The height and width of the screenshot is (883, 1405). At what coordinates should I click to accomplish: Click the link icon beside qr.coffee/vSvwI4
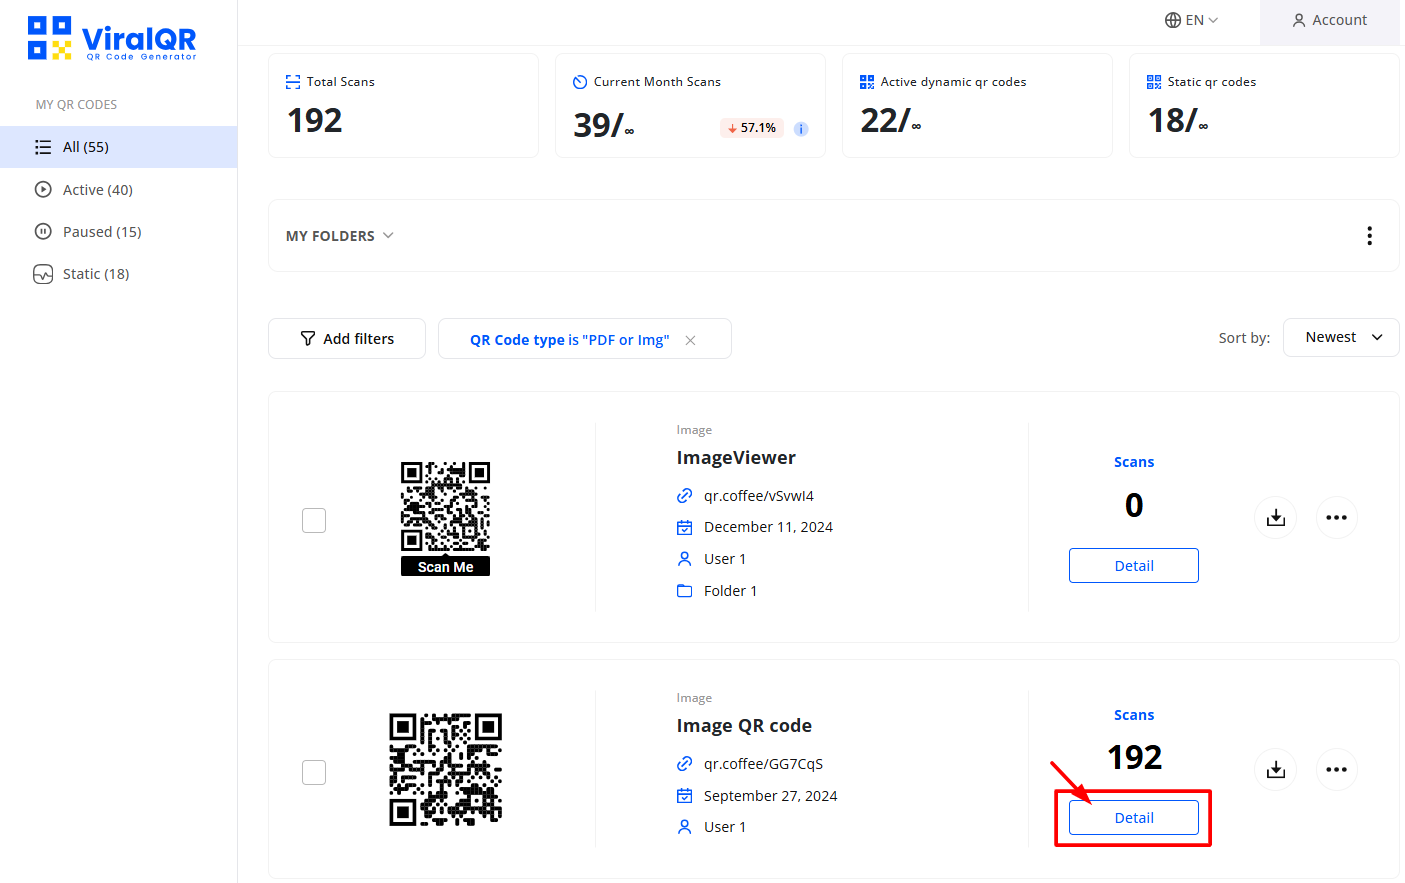click(x=684, y=496)
